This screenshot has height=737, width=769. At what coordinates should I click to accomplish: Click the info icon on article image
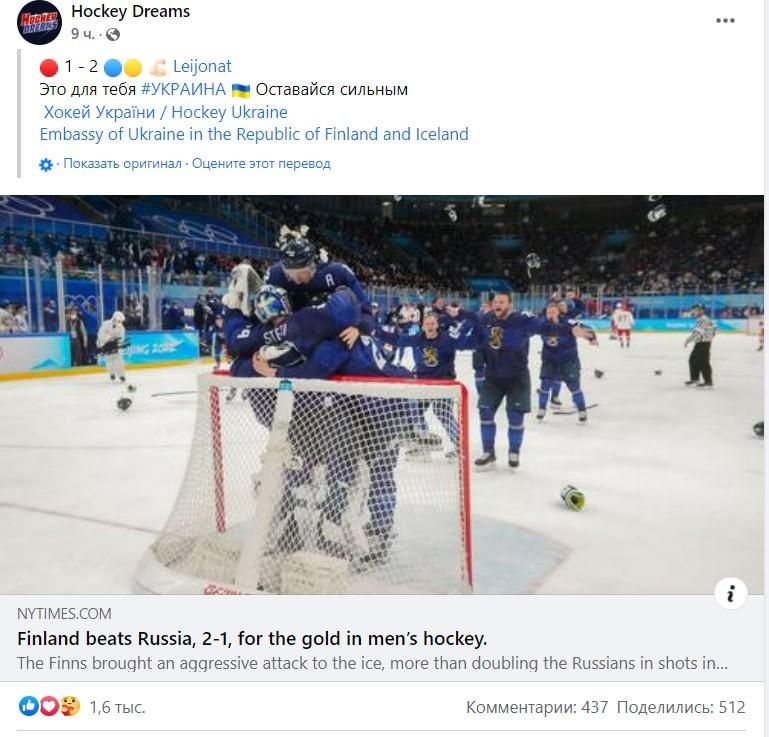pyautogui.click(x=731, y=593)
